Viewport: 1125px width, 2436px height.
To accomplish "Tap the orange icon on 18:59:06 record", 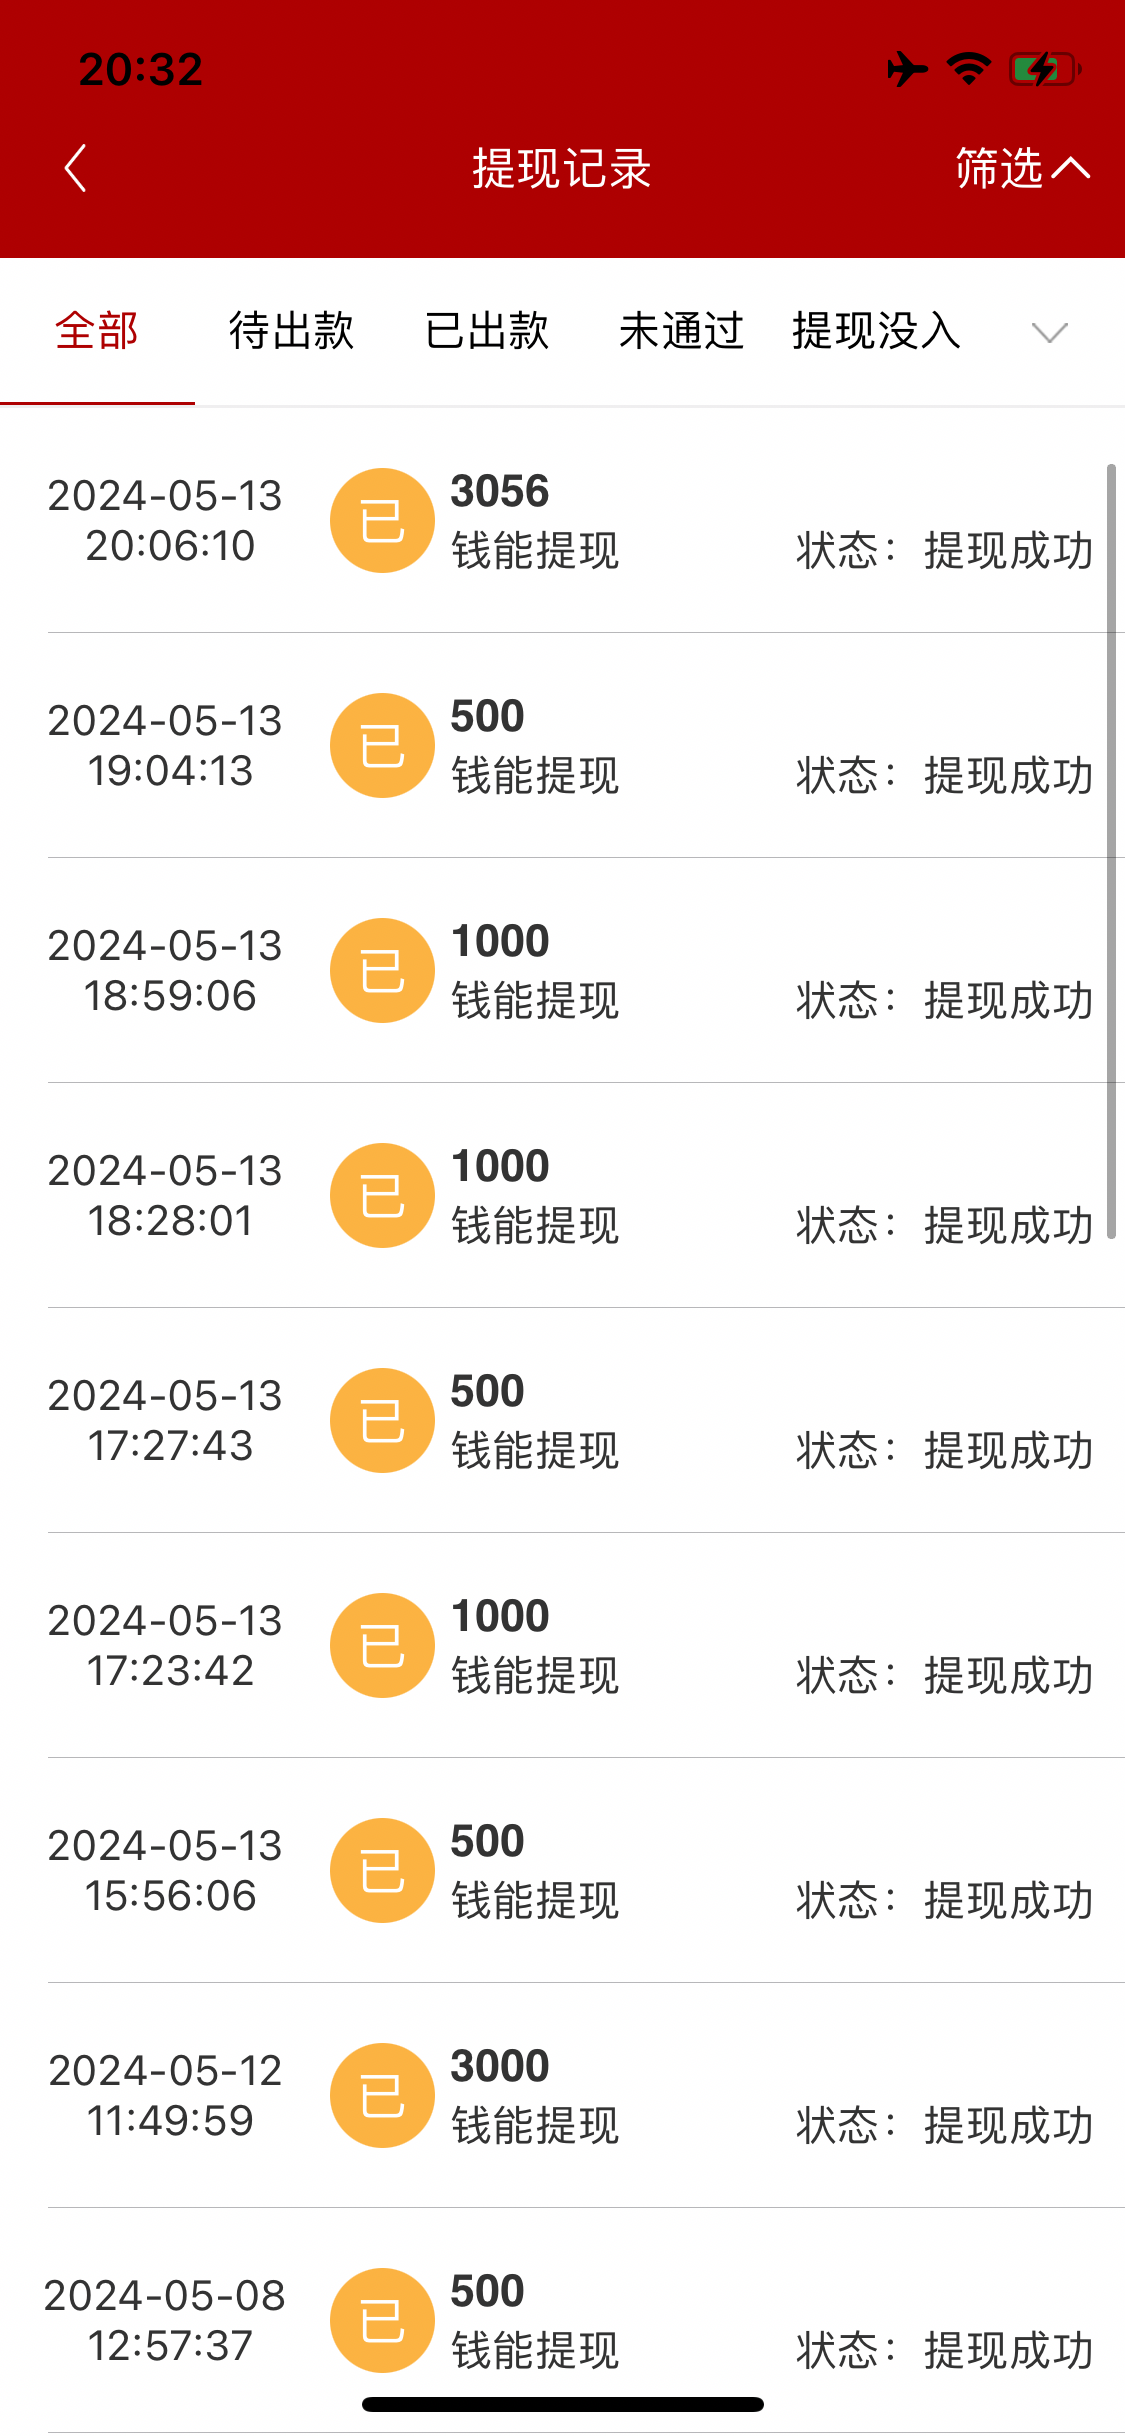I will [382, 971].
